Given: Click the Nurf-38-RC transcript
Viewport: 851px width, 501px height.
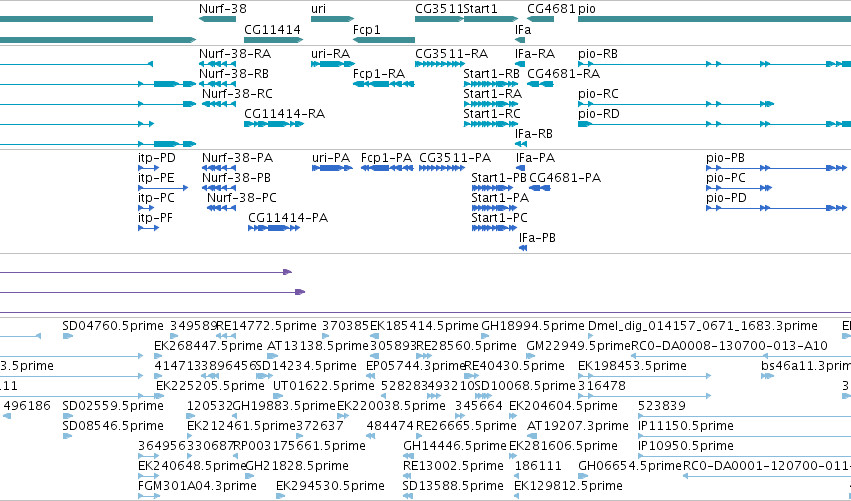Looking at the screenshot, I should 219,104.
